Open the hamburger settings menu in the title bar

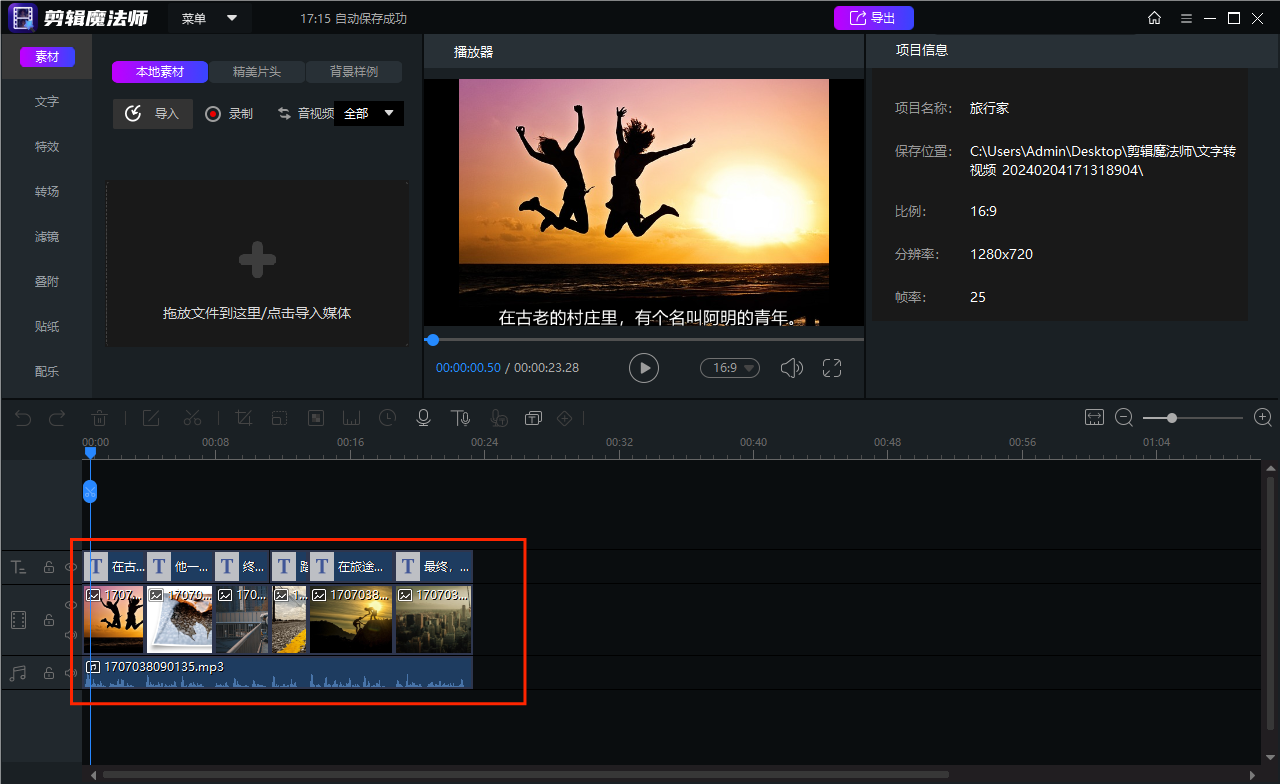click(x=1186, y=18)
